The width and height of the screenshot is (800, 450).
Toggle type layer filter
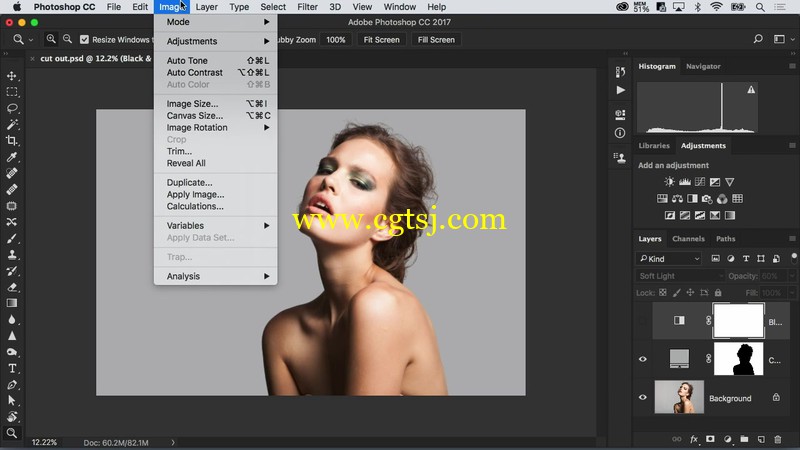[x=746, y=259]
